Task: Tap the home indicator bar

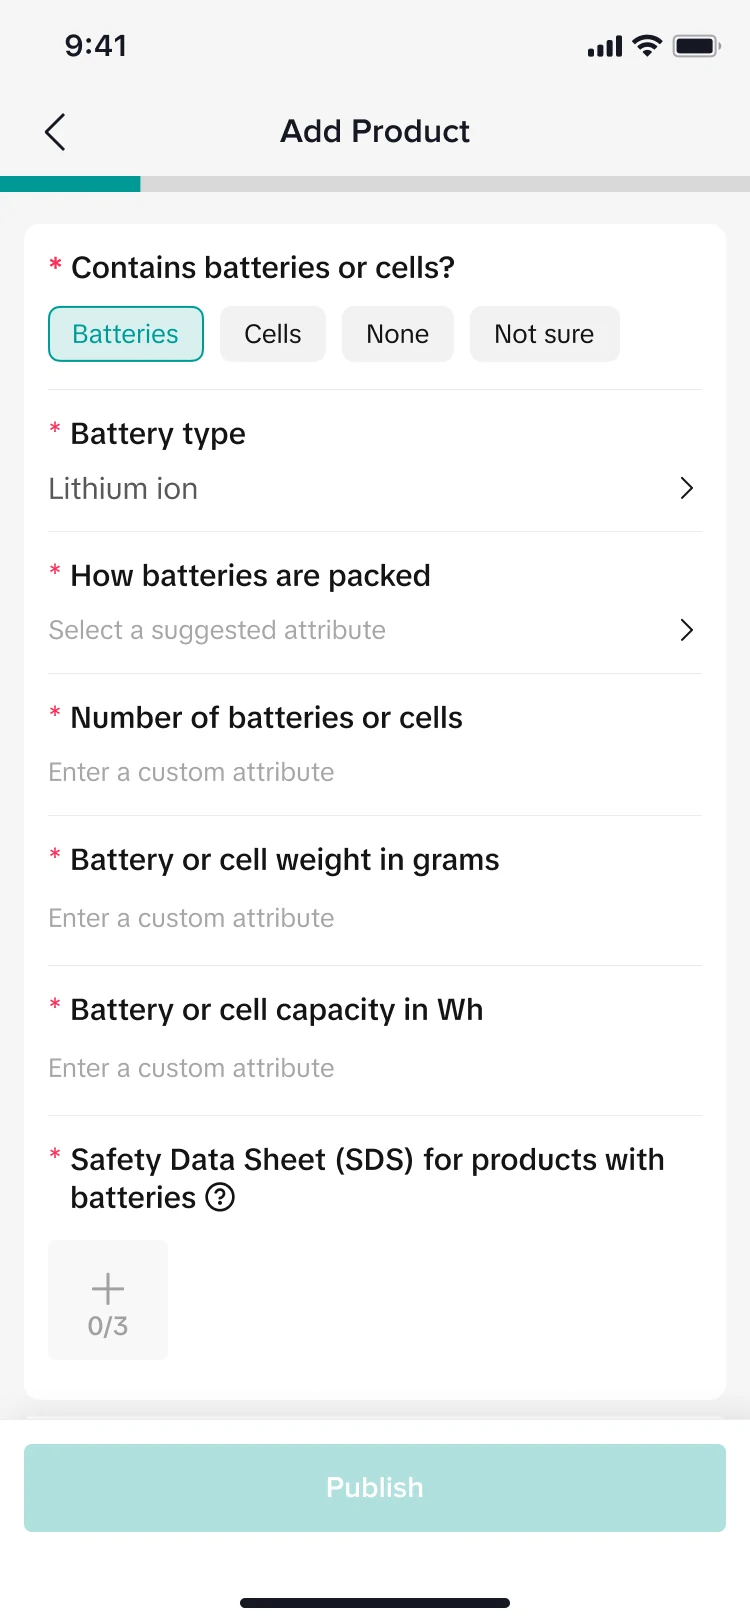Action: point(375,1603)
